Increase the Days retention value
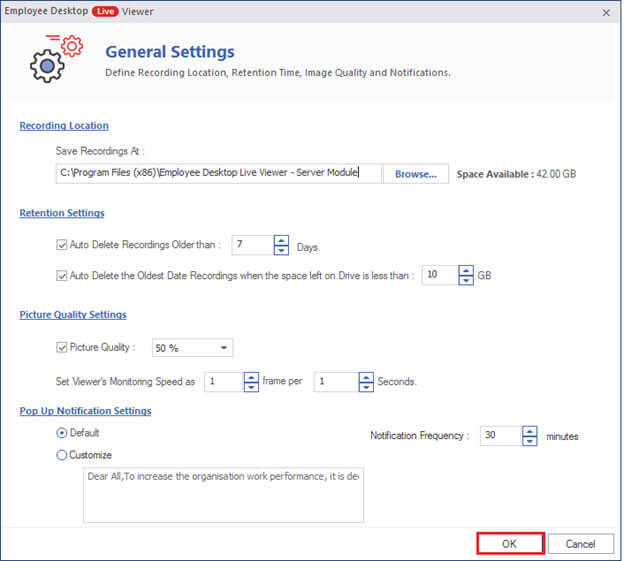This screenshot has width=624, height=561. pos(281,240)
